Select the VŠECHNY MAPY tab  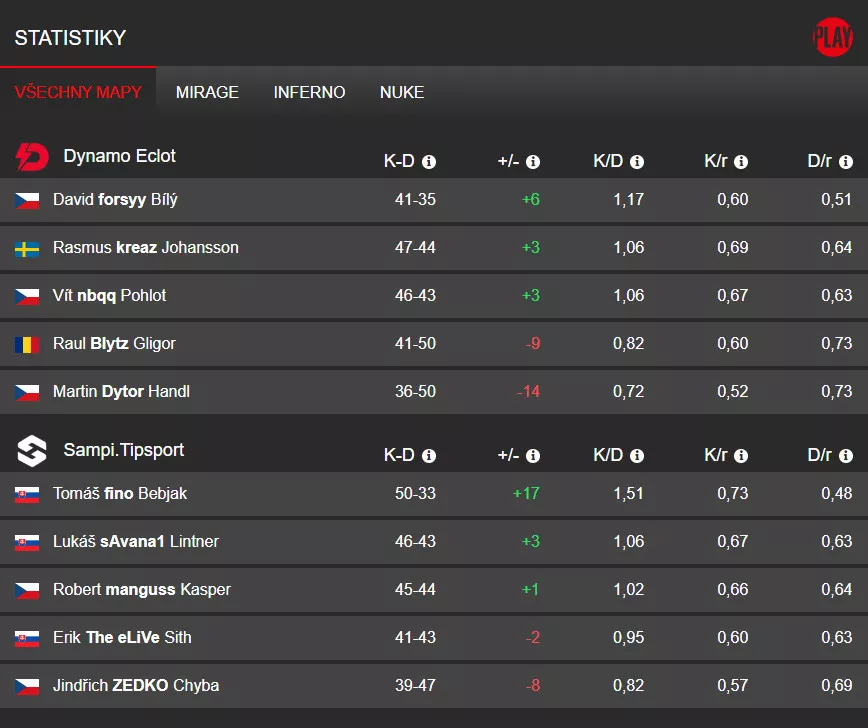point(78,92)
